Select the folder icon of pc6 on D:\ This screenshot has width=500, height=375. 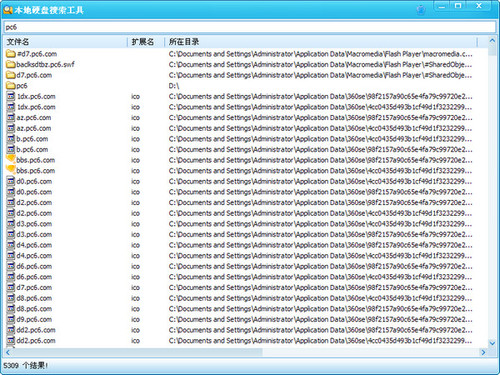(x=11, y=86)
